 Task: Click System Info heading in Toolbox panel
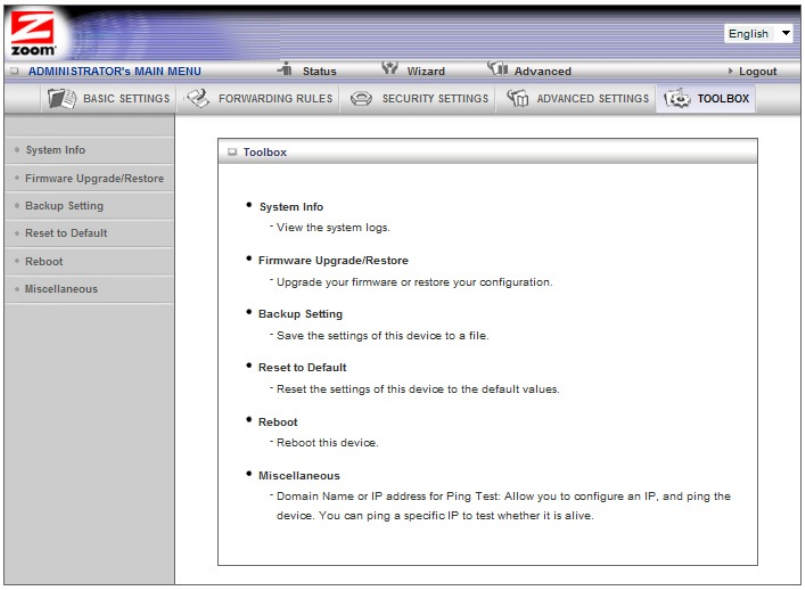[x=291, y=207]
